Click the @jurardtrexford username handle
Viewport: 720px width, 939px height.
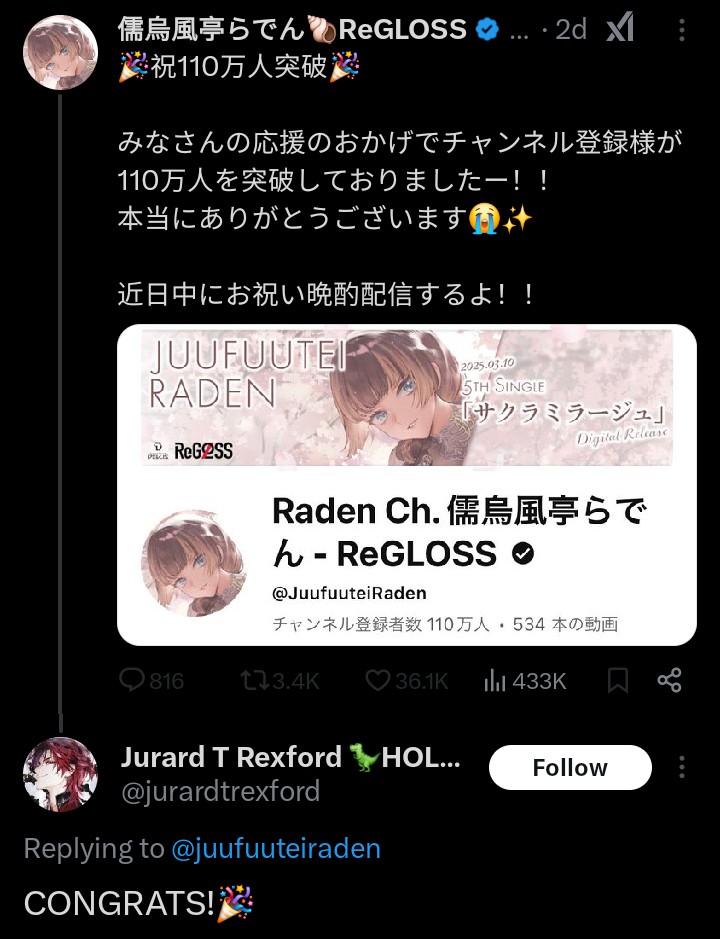pyautogui.click(x=220, y=792)
